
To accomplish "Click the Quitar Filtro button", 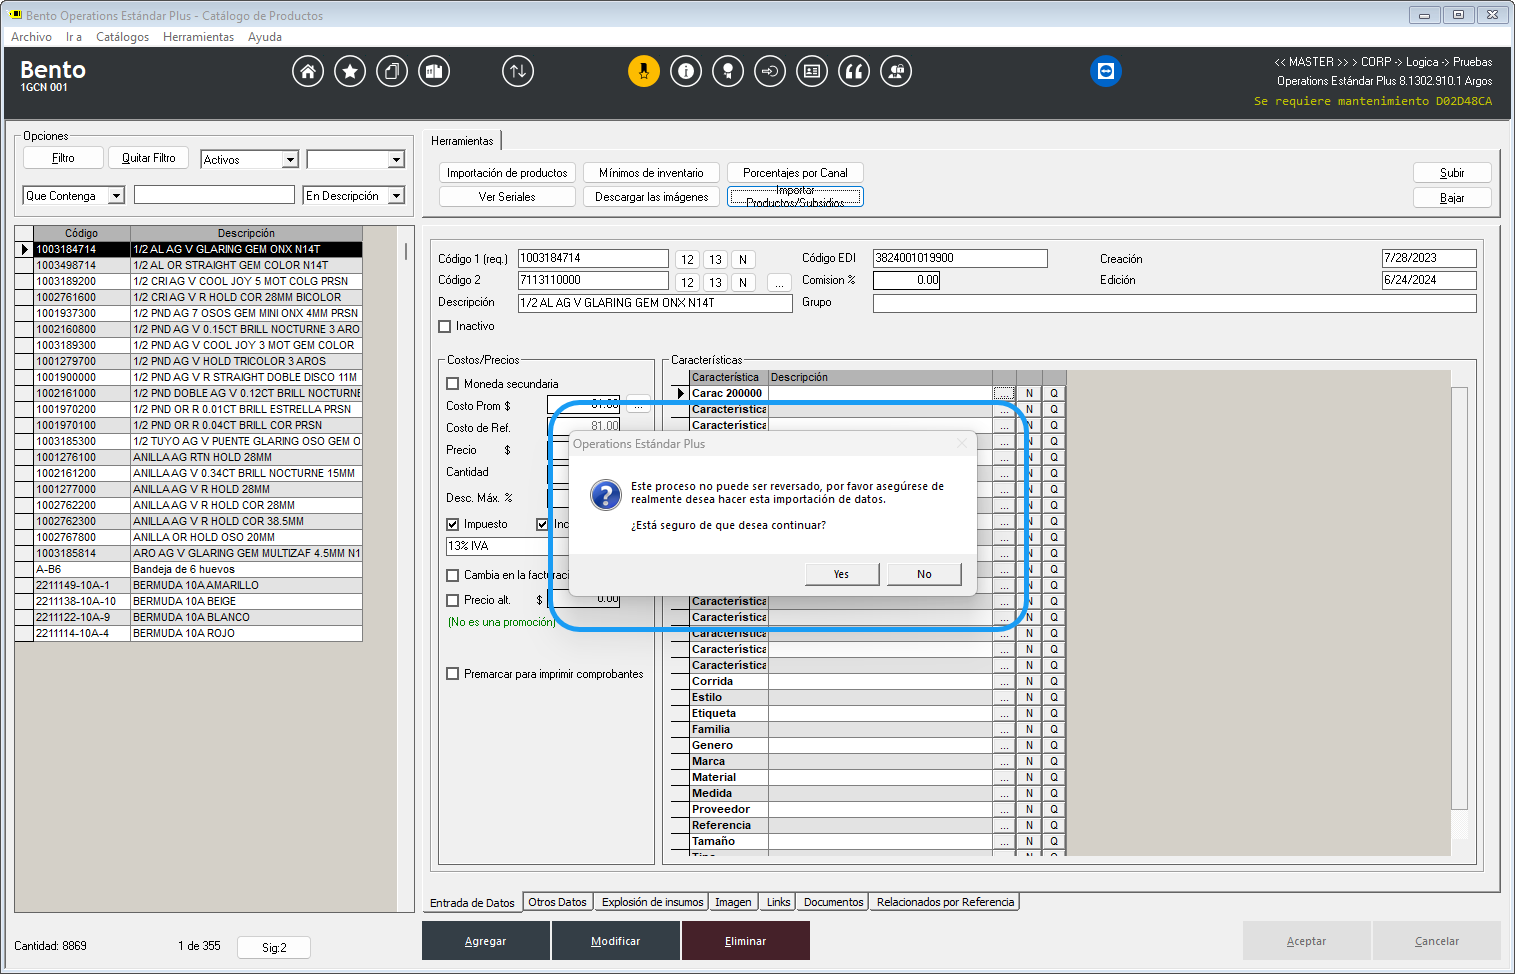I will [x=149, y=158].
